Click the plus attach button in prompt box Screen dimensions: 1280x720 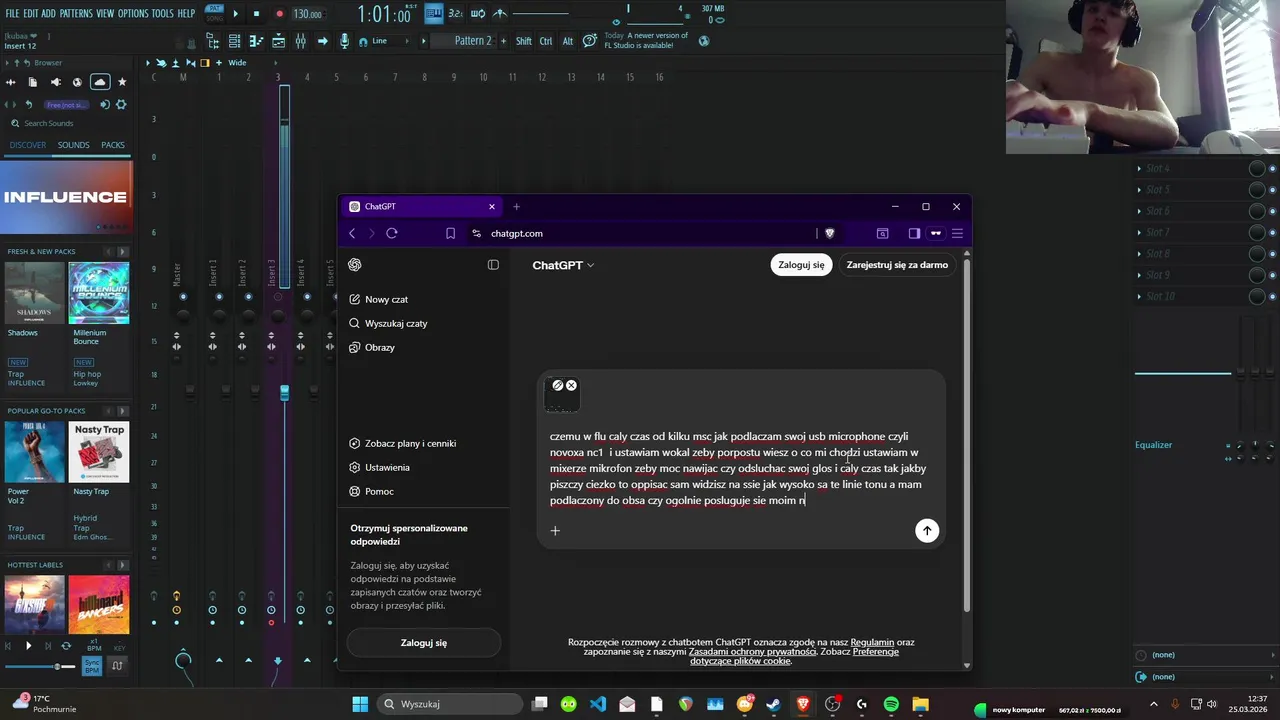click(x=555, y=531)
